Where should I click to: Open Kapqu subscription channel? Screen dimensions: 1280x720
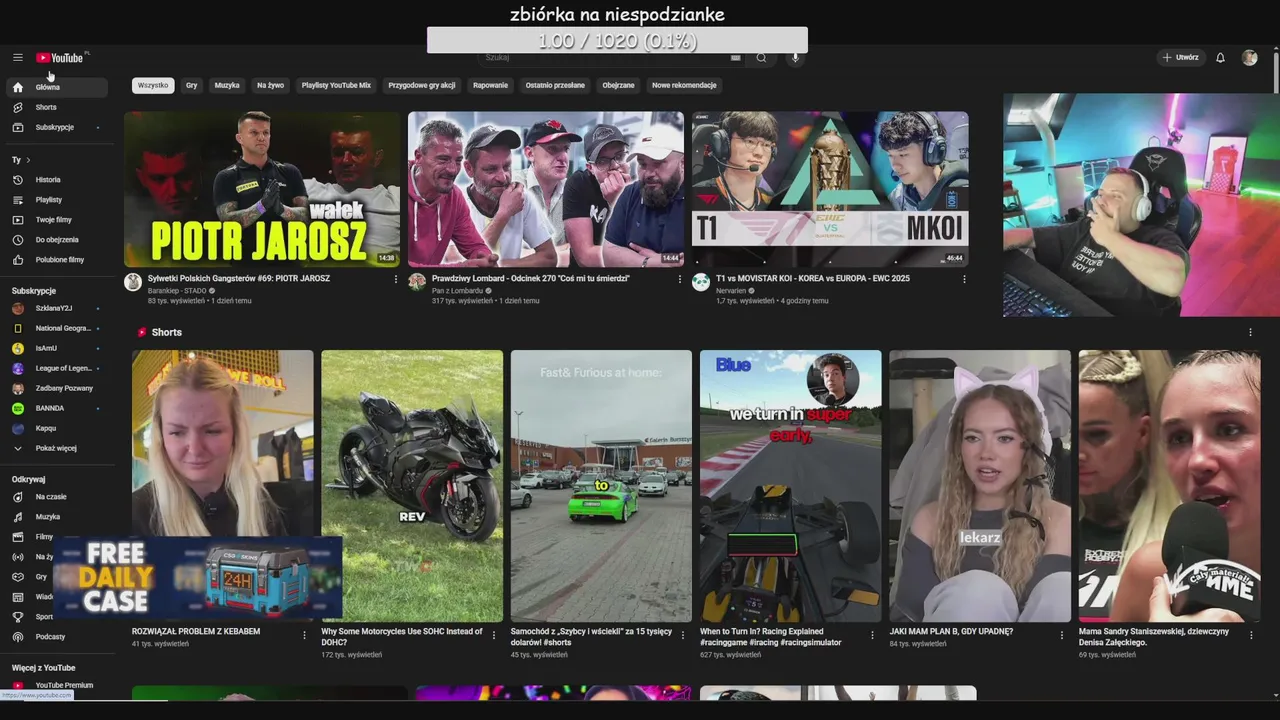pos(58,428)
